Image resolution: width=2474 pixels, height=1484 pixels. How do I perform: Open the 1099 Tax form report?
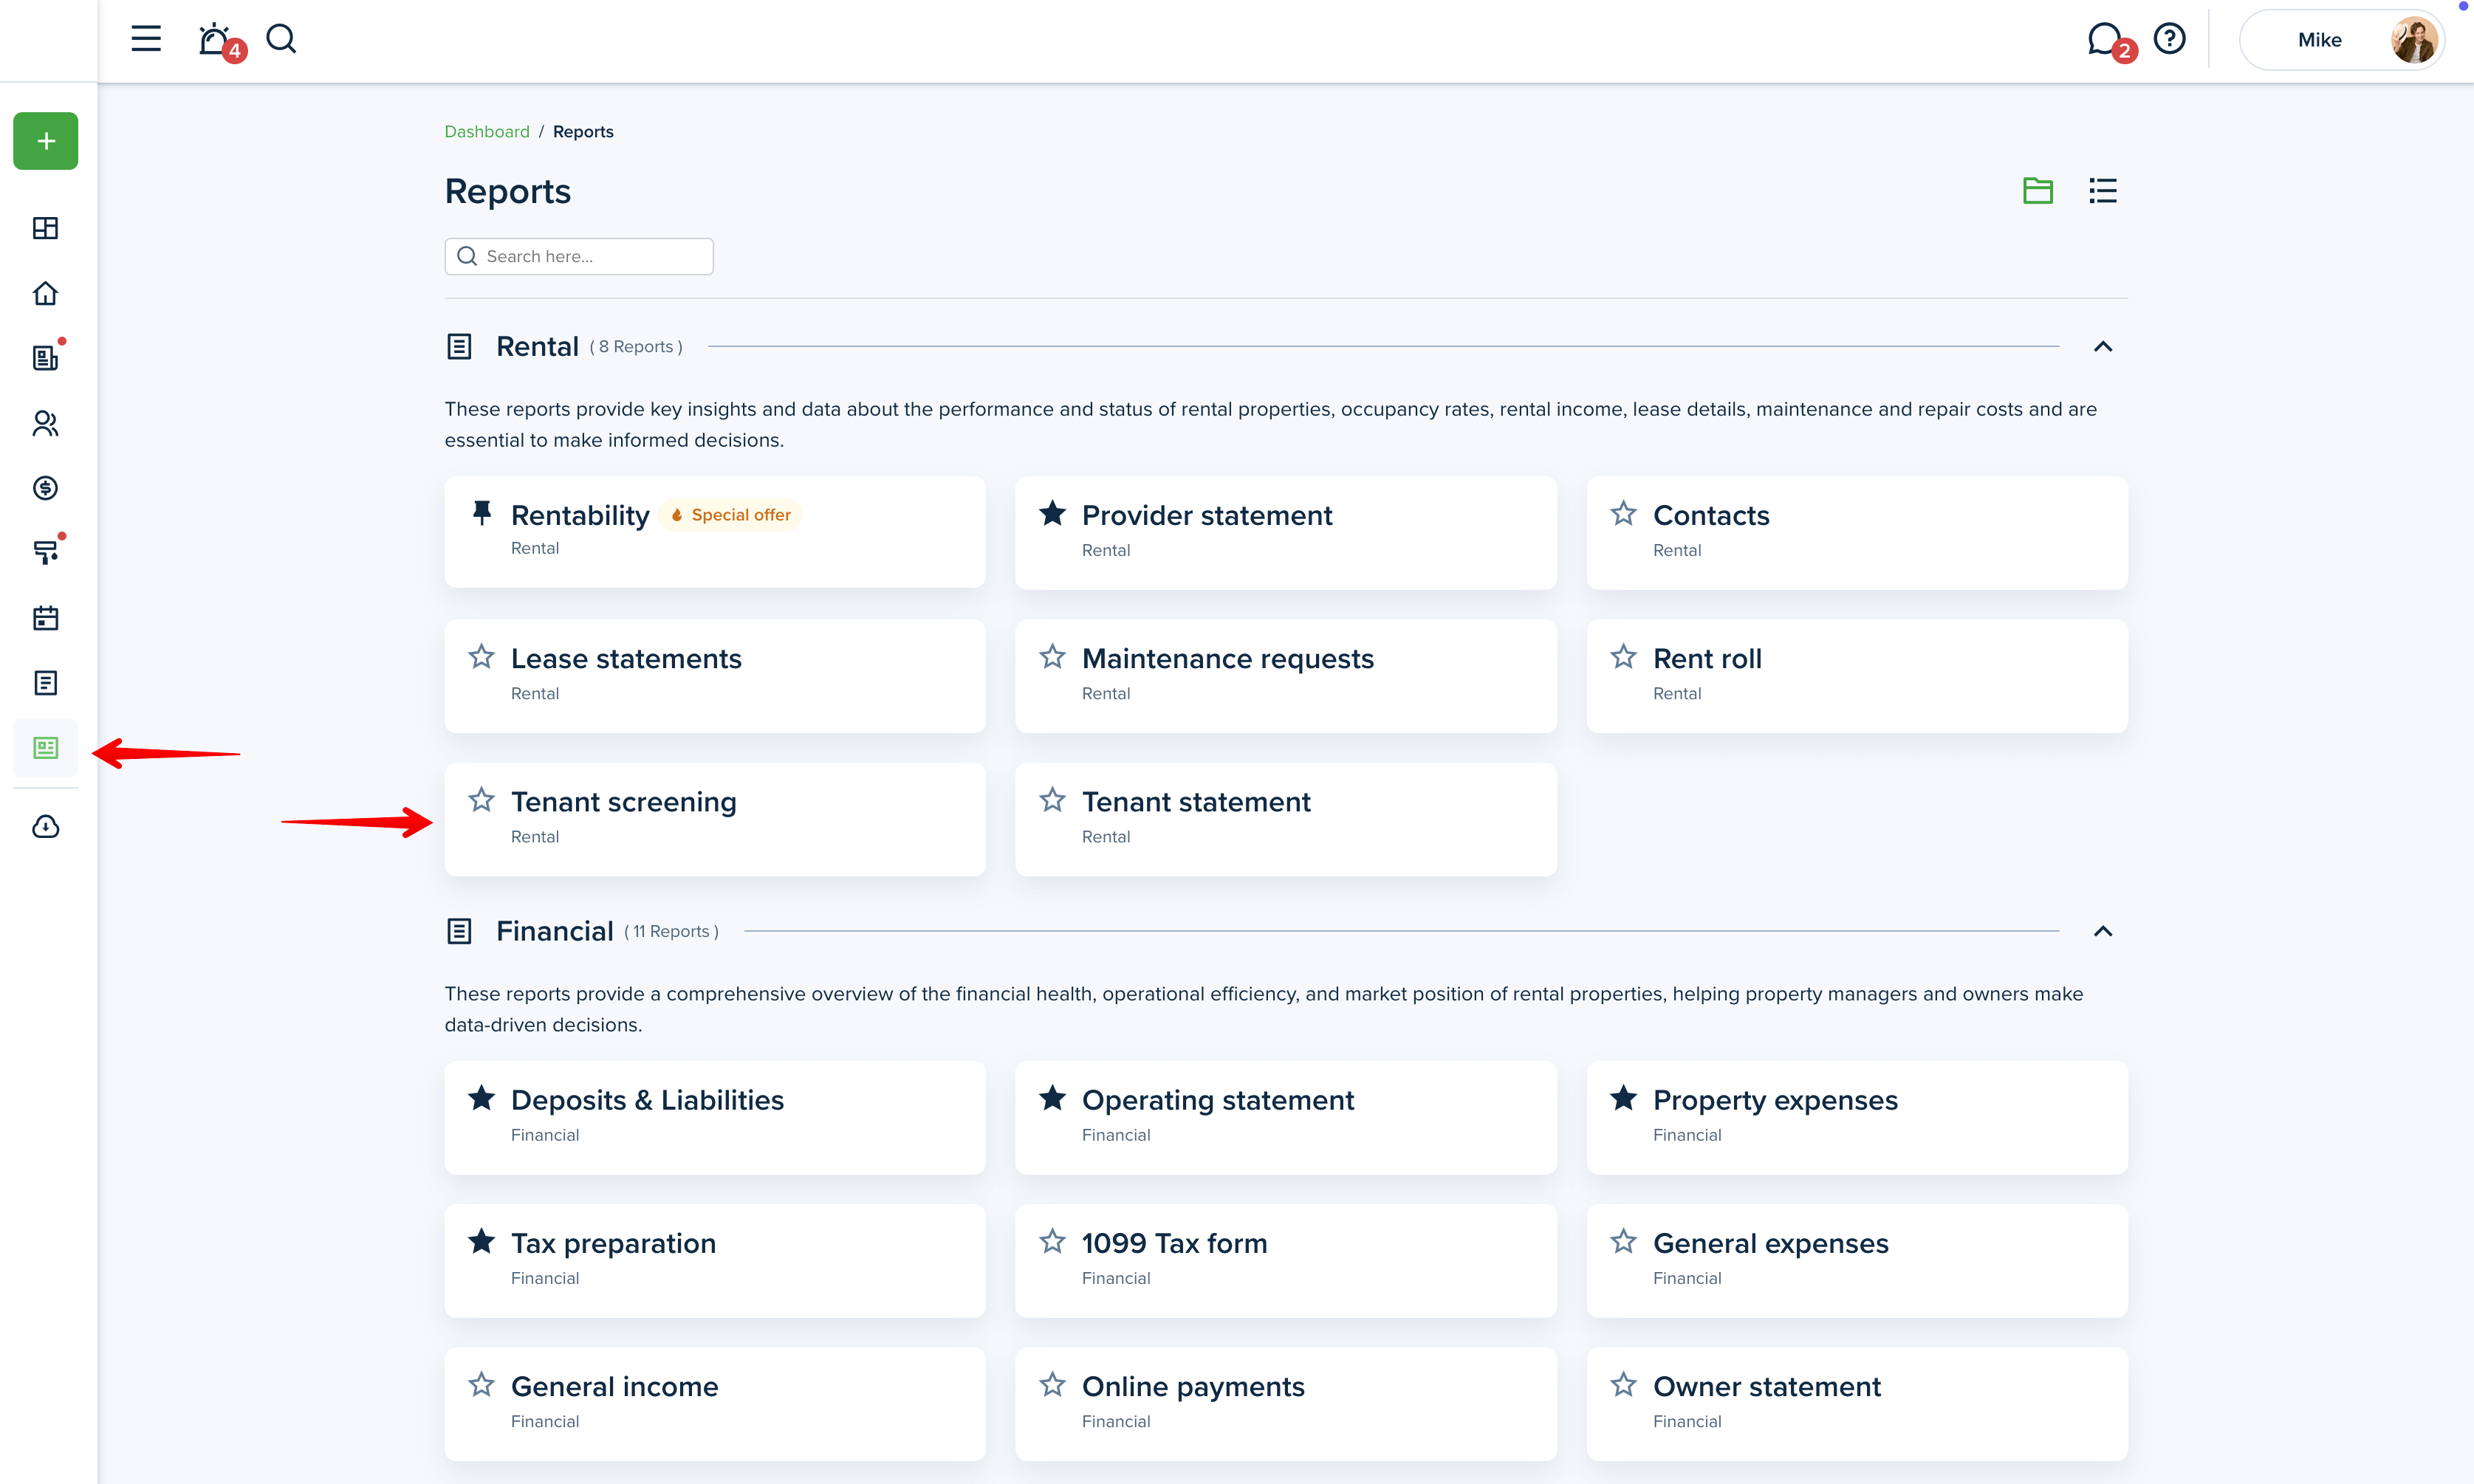click(x=1285, y=1261)
